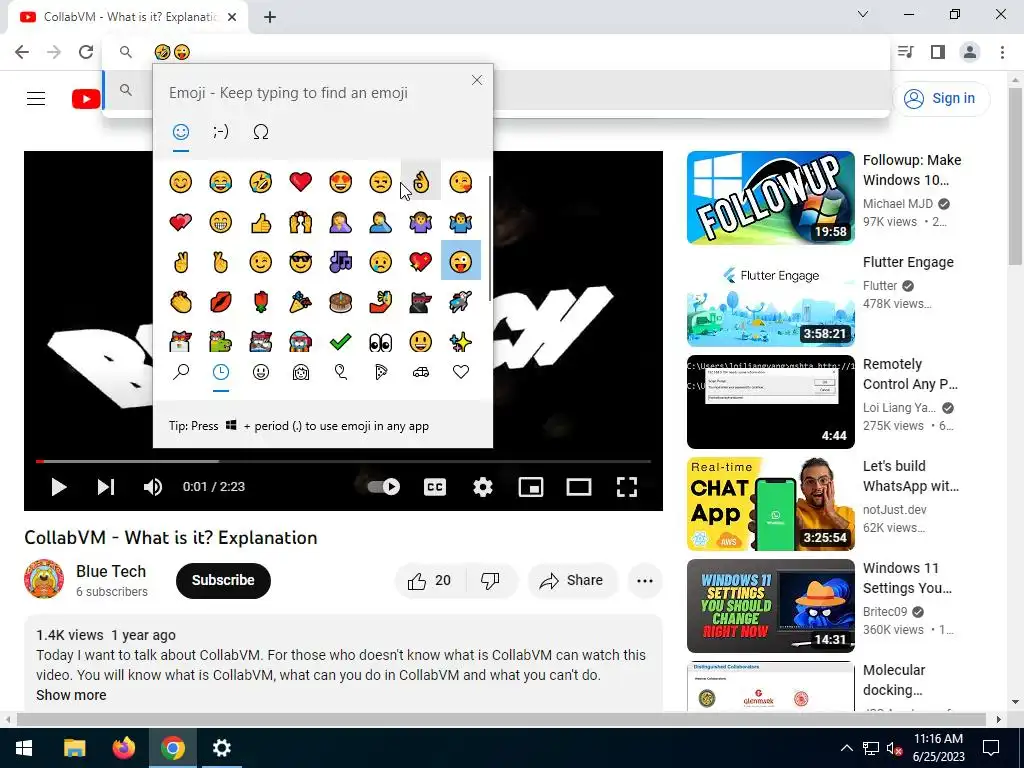Insert the thumbs up emoji
Viewport: 1024px width, 768px height.
(x=261, y=222)
